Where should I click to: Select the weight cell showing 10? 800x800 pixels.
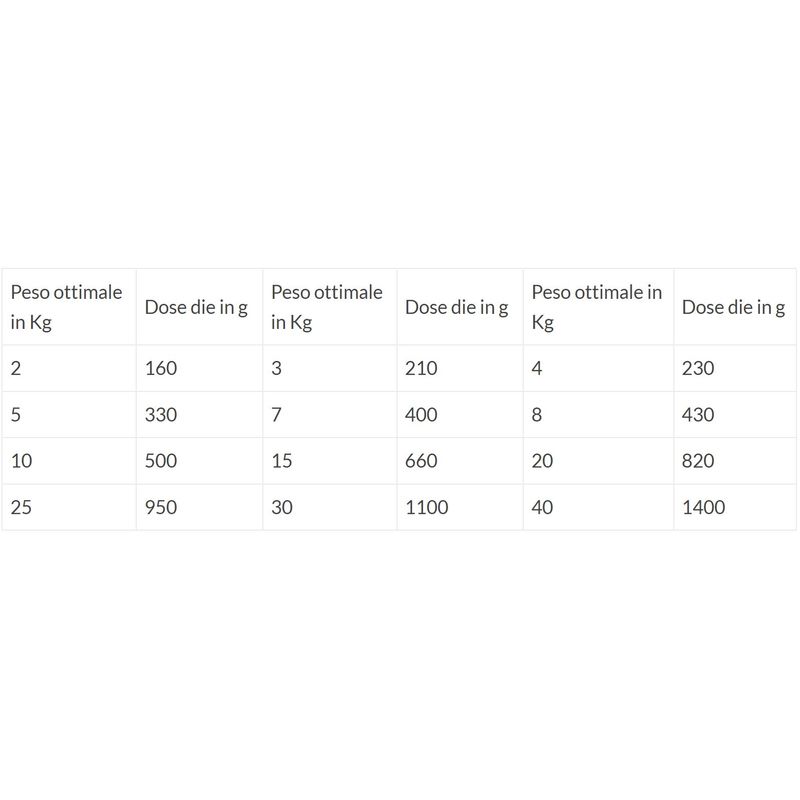(x=21, y=461)
